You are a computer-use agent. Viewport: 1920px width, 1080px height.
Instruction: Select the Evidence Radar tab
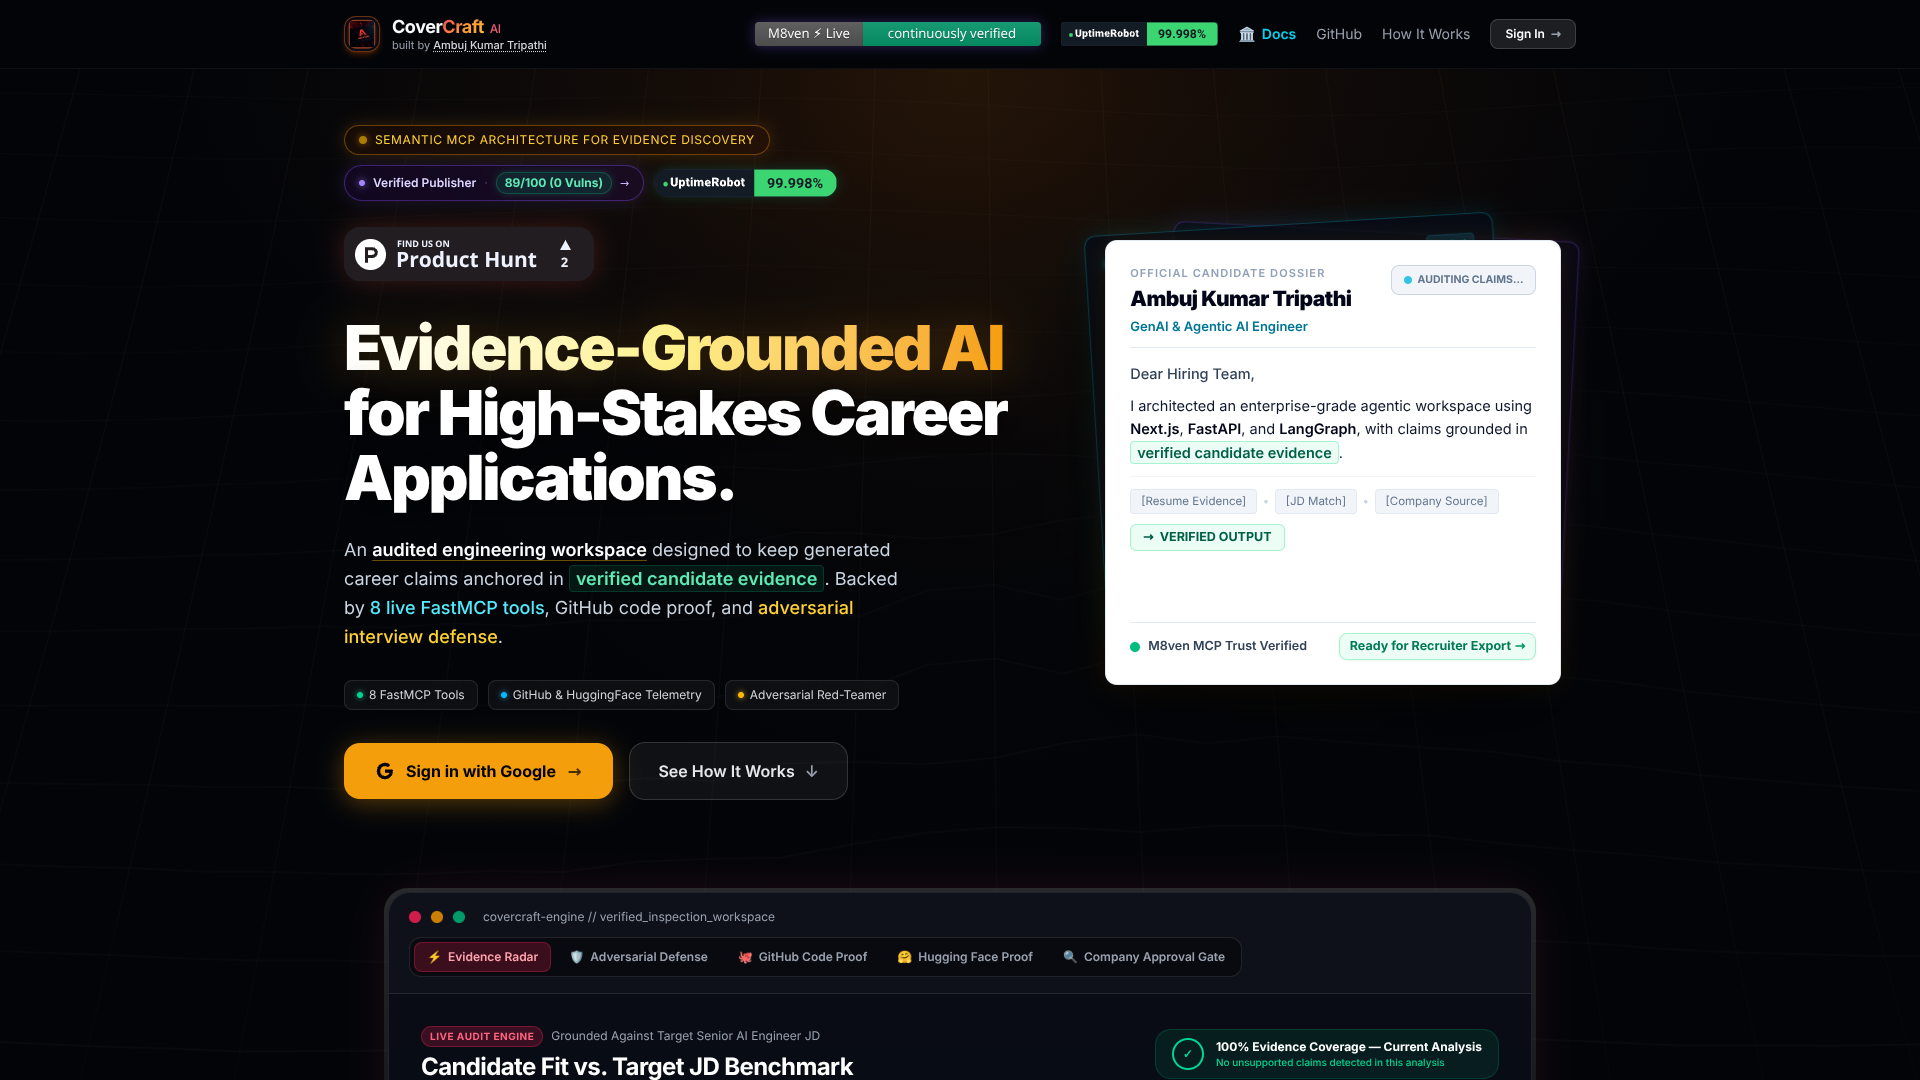coord(483,957)
